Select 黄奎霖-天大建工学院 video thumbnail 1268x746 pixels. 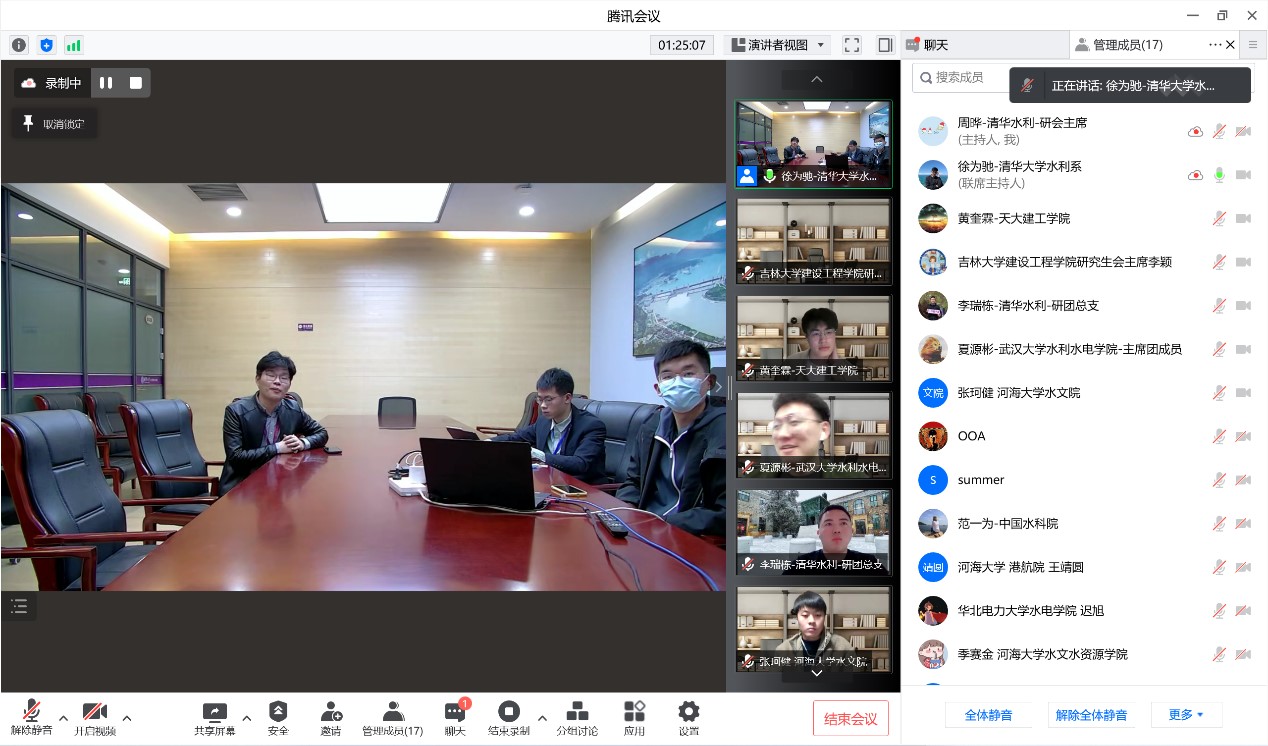[x=813, y=337]
